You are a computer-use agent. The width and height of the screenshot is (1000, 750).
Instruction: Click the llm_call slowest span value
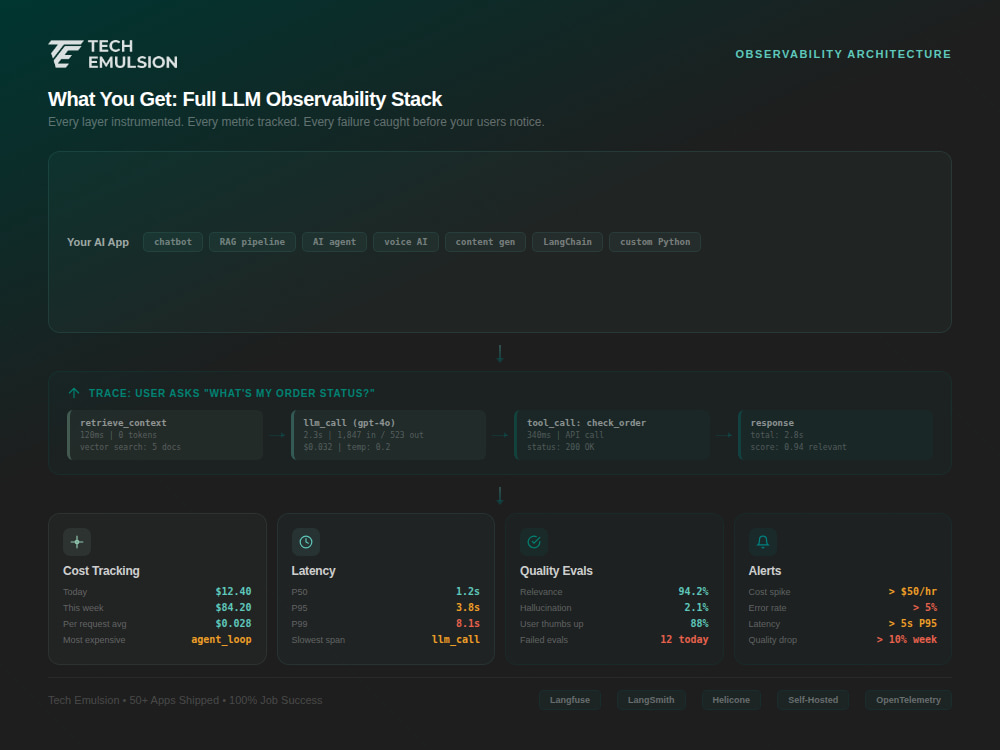point(455,639)
